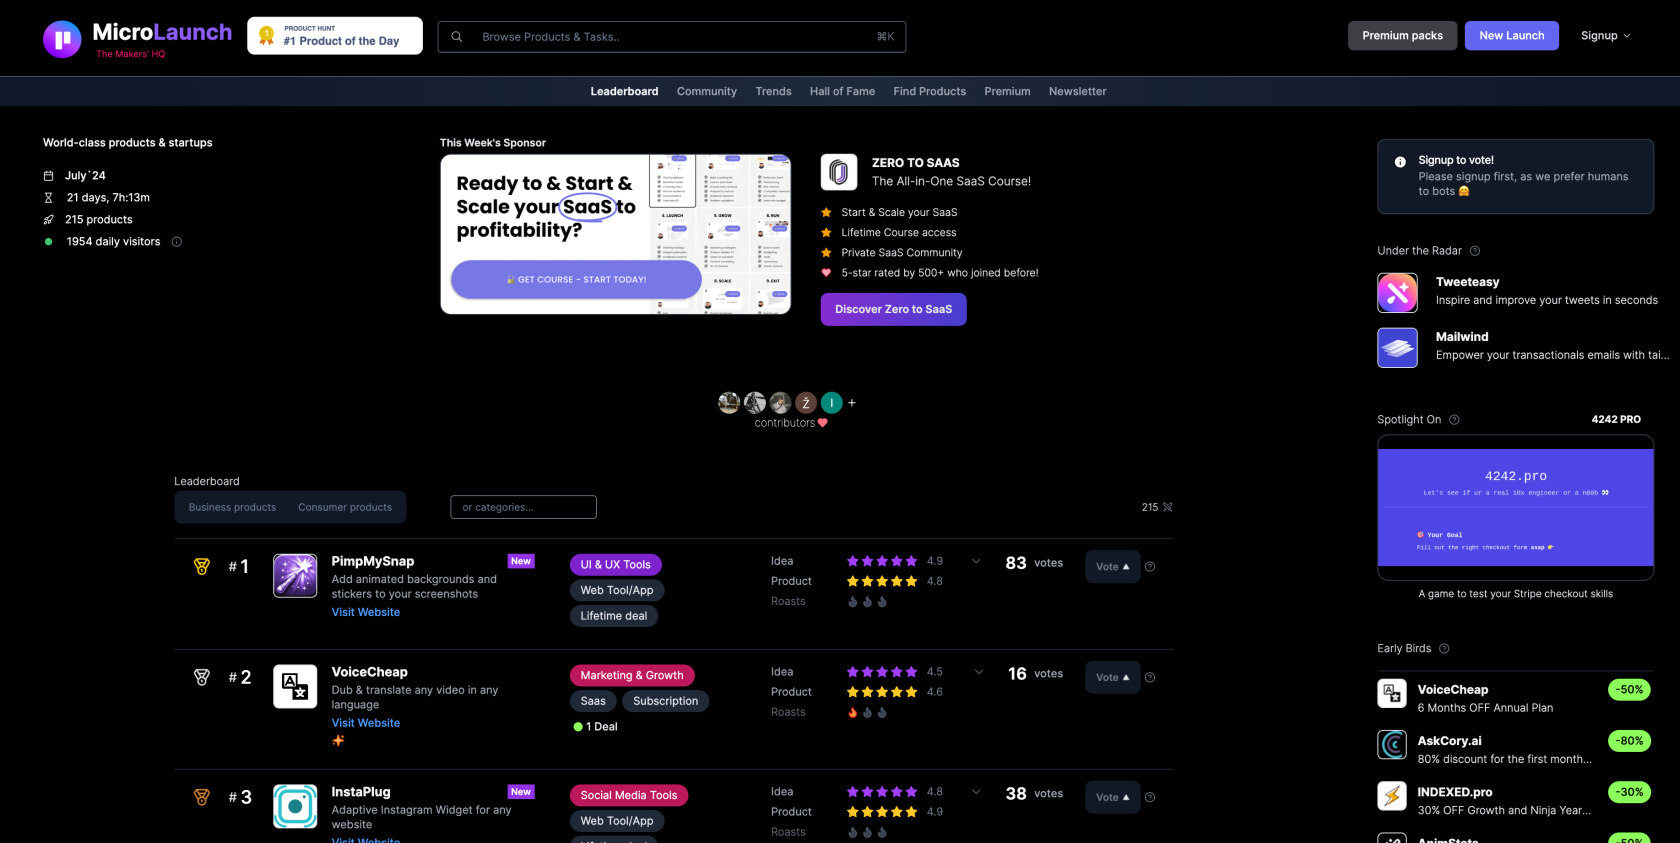Open the Product Hunt #1 Product badge
The width and height of the screenshot is (1680, 843).
[x=335, y=36]
